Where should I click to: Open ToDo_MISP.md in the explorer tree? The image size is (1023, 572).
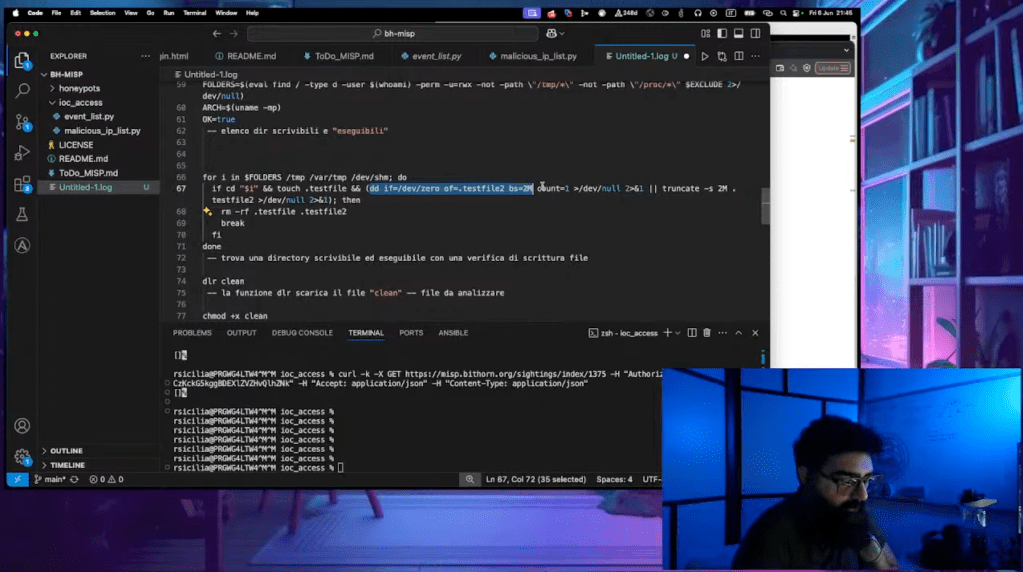(x=88, y=173)
